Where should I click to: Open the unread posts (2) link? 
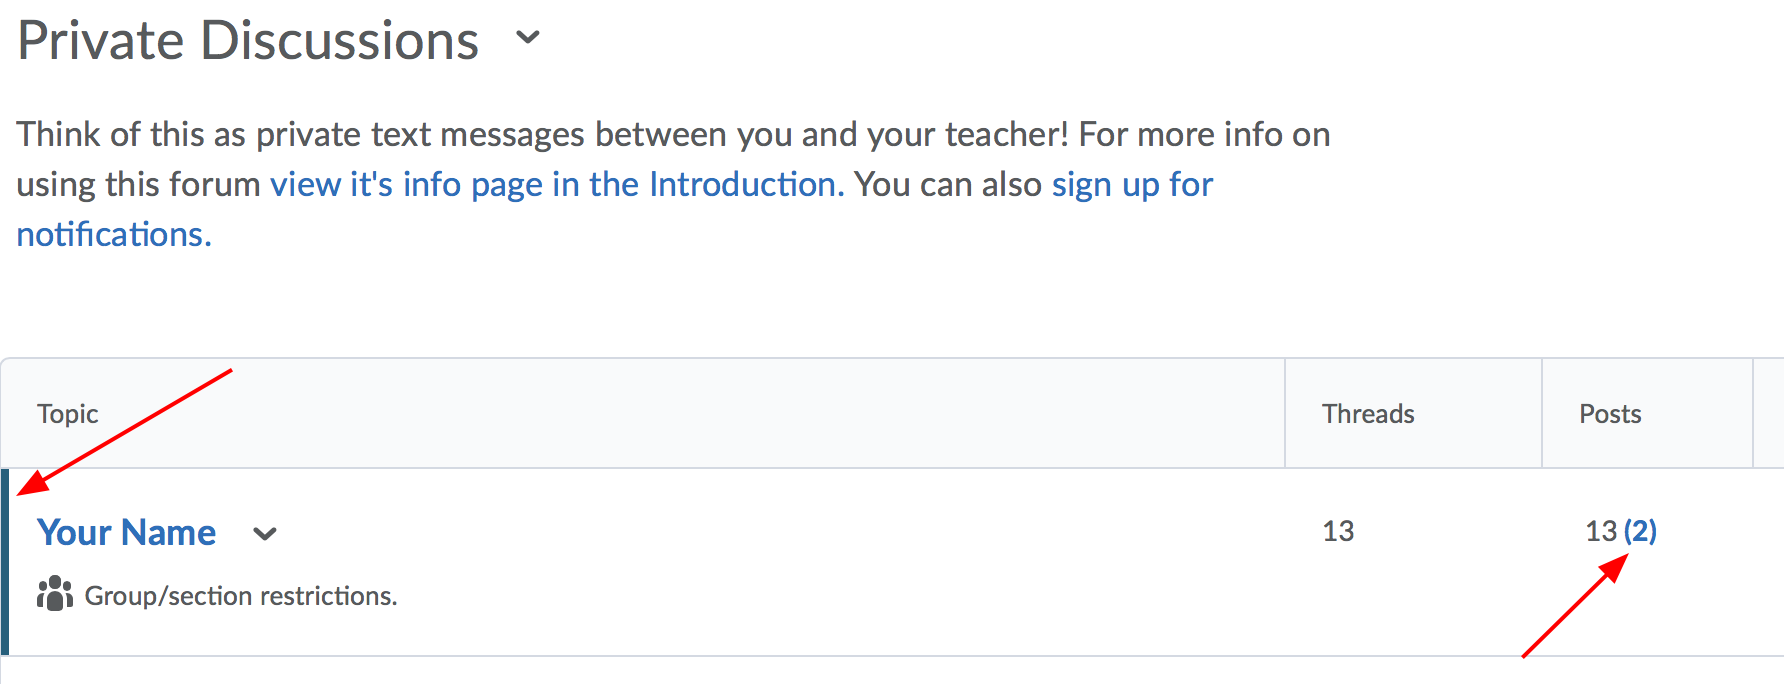click(1640, 531)
